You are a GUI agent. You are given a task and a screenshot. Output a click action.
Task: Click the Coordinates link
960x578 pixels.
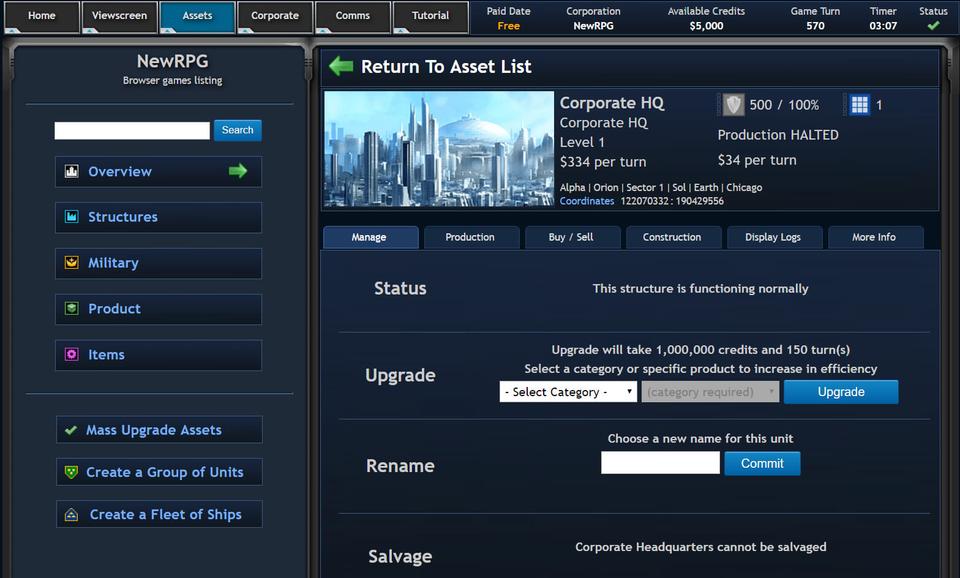tap(587, 201)
